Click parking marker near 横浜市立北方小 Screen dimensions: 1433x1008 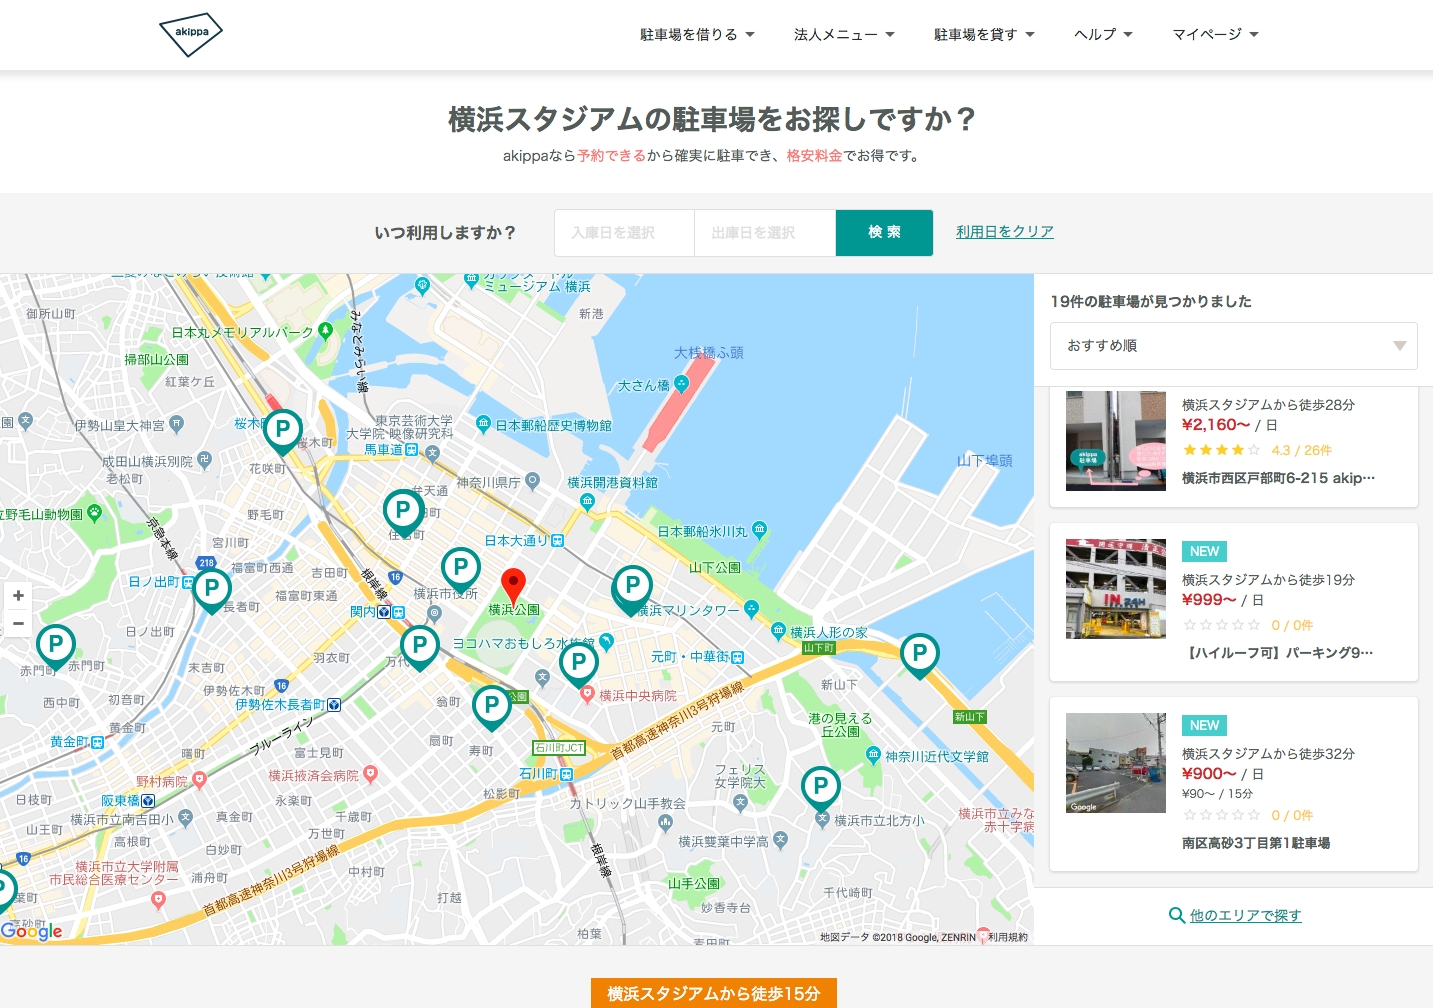point(821,788)
